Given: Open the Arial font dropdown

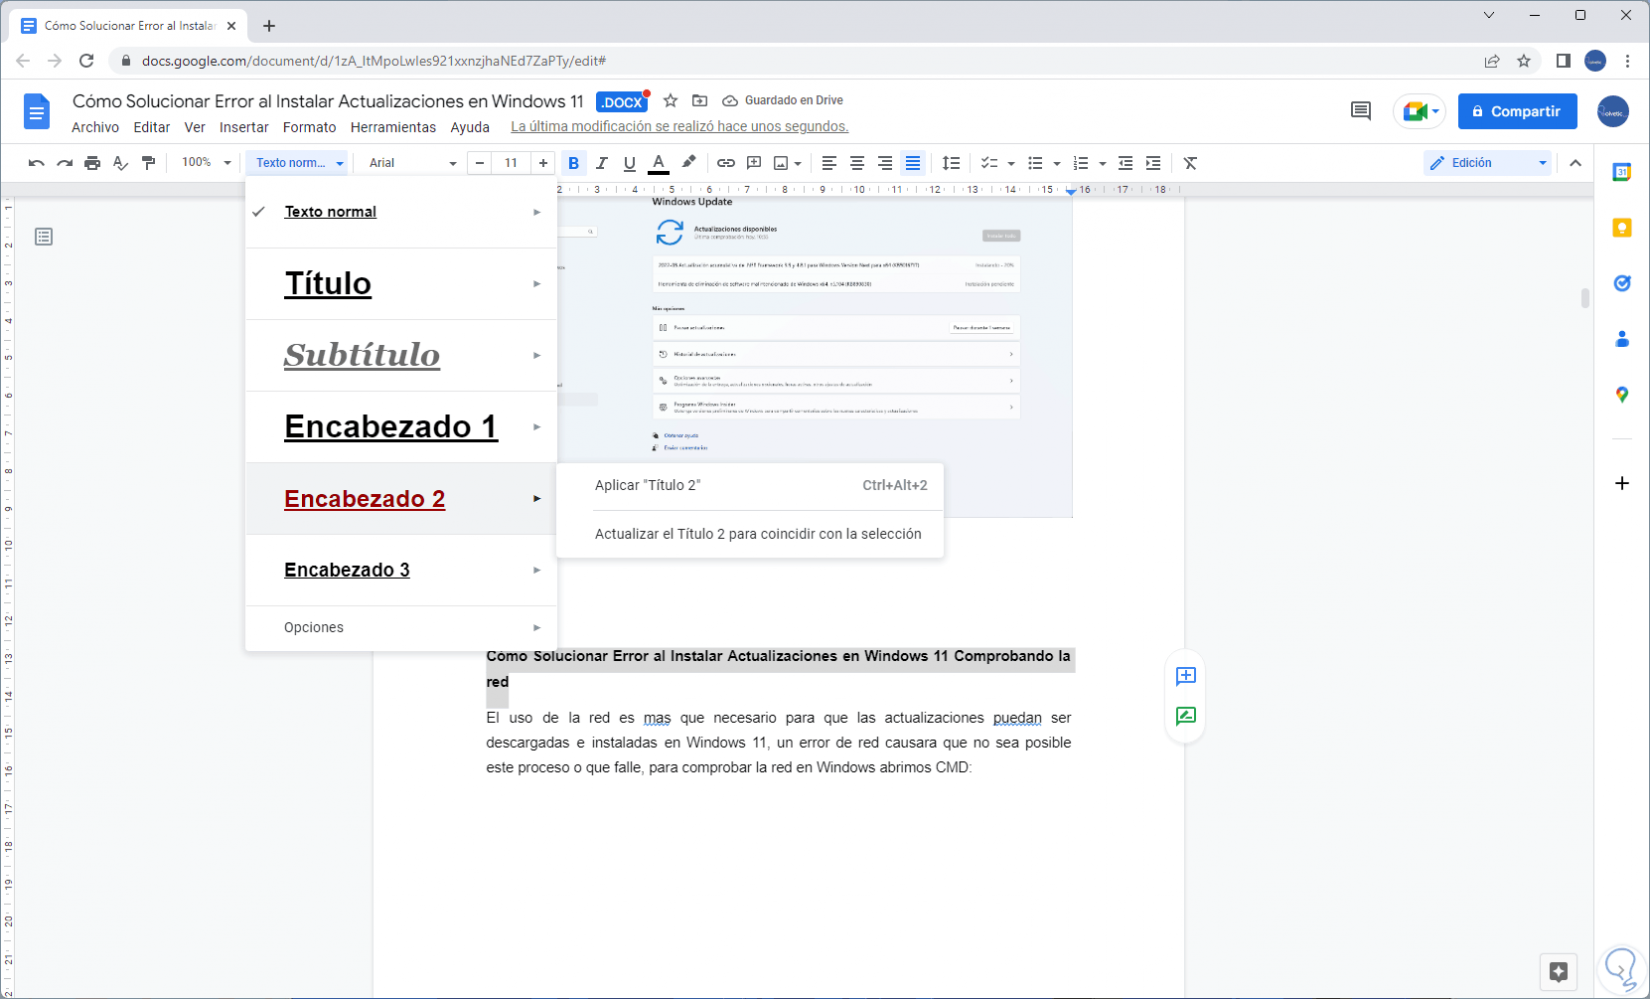Looking at the screenshot, I should [x=411, y=163].
